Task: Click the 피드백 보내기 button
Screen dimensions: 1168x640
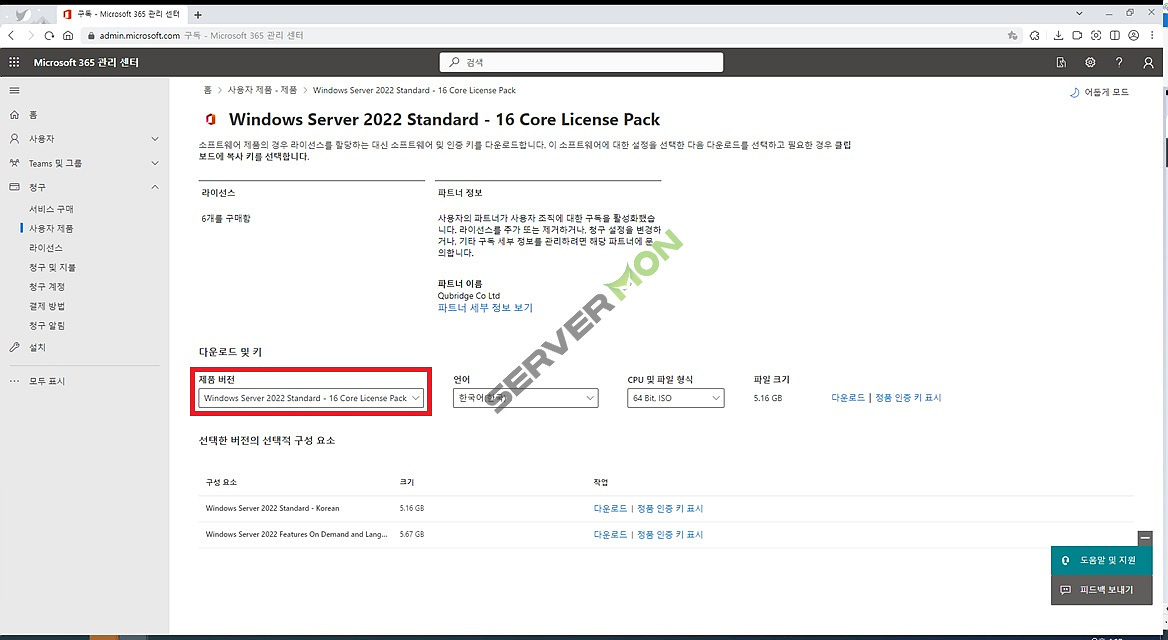Action: click(x=1102, y=590)
